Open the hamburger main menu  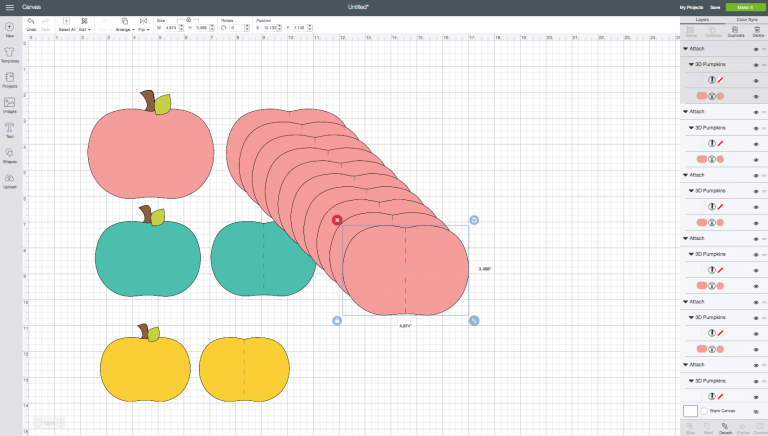point(9,7)
